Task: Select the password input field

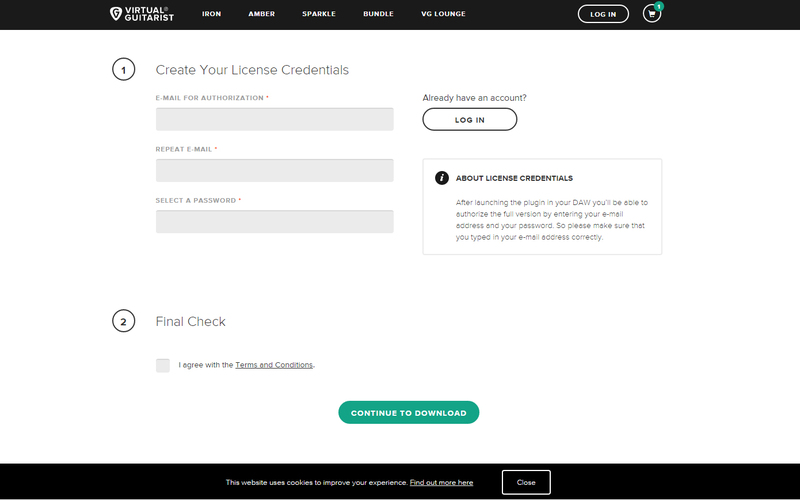Action: (274, 221)
